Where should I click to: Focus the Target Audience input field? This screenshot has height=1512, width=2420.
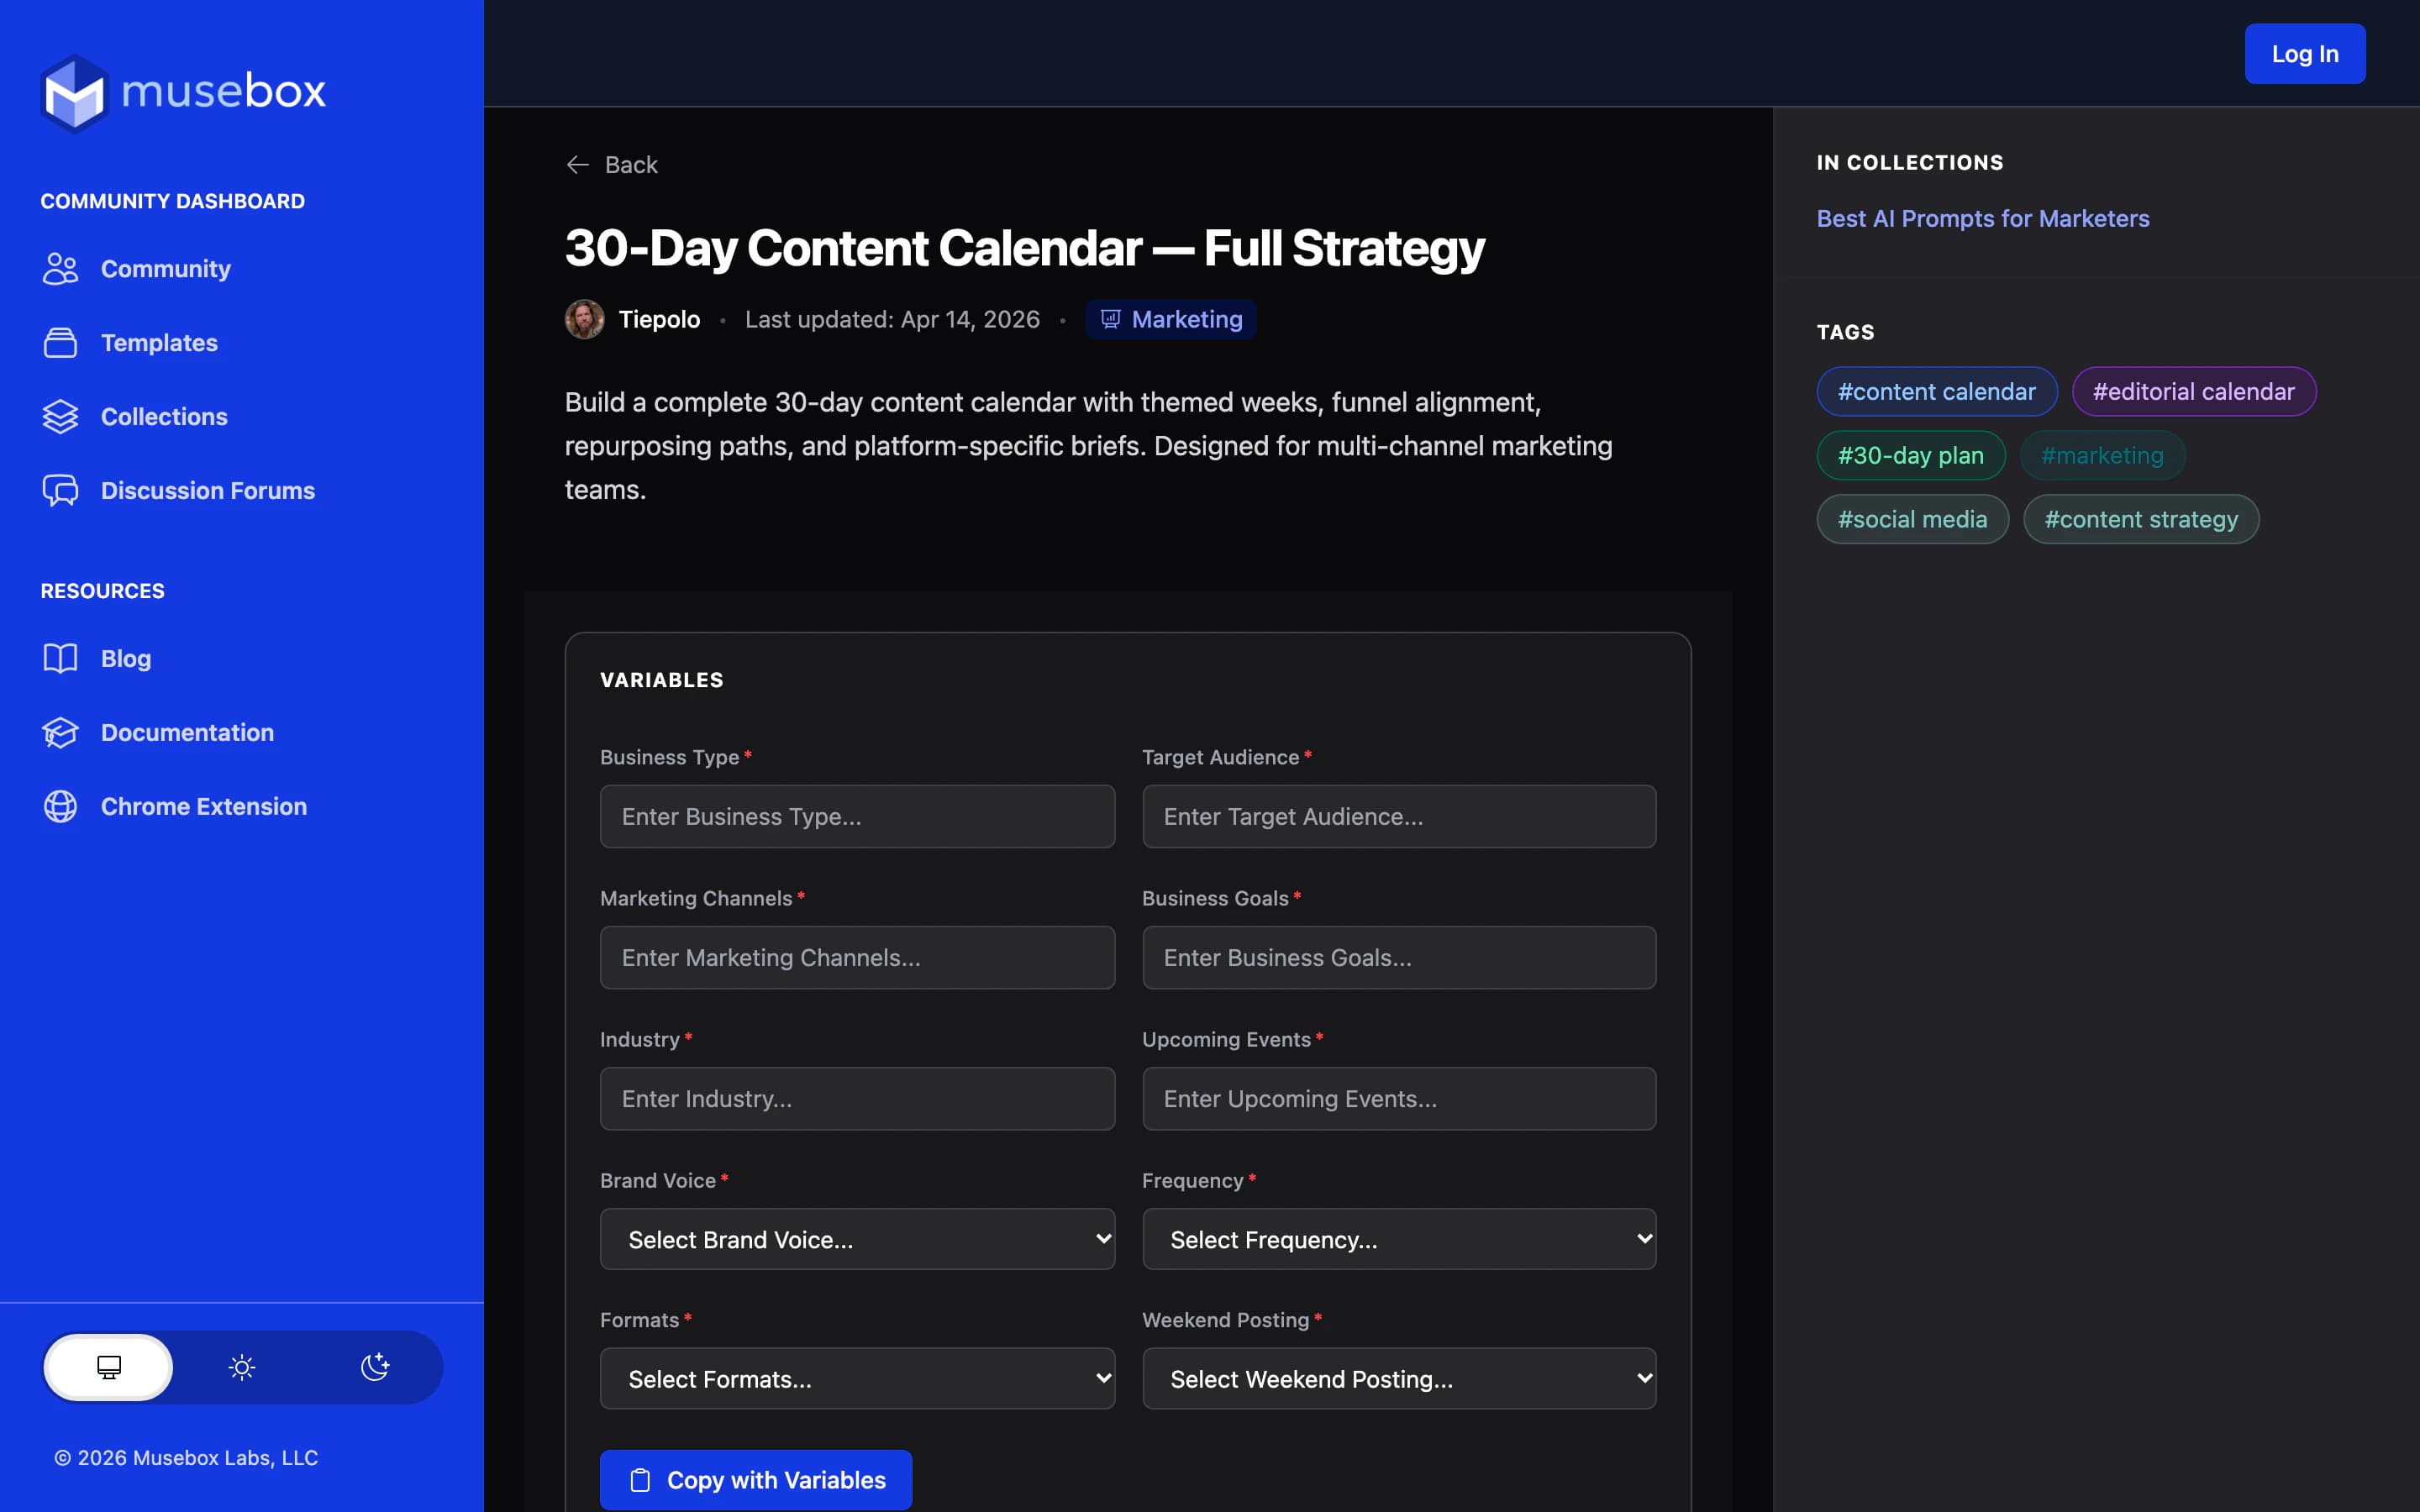click(1399, 817)
